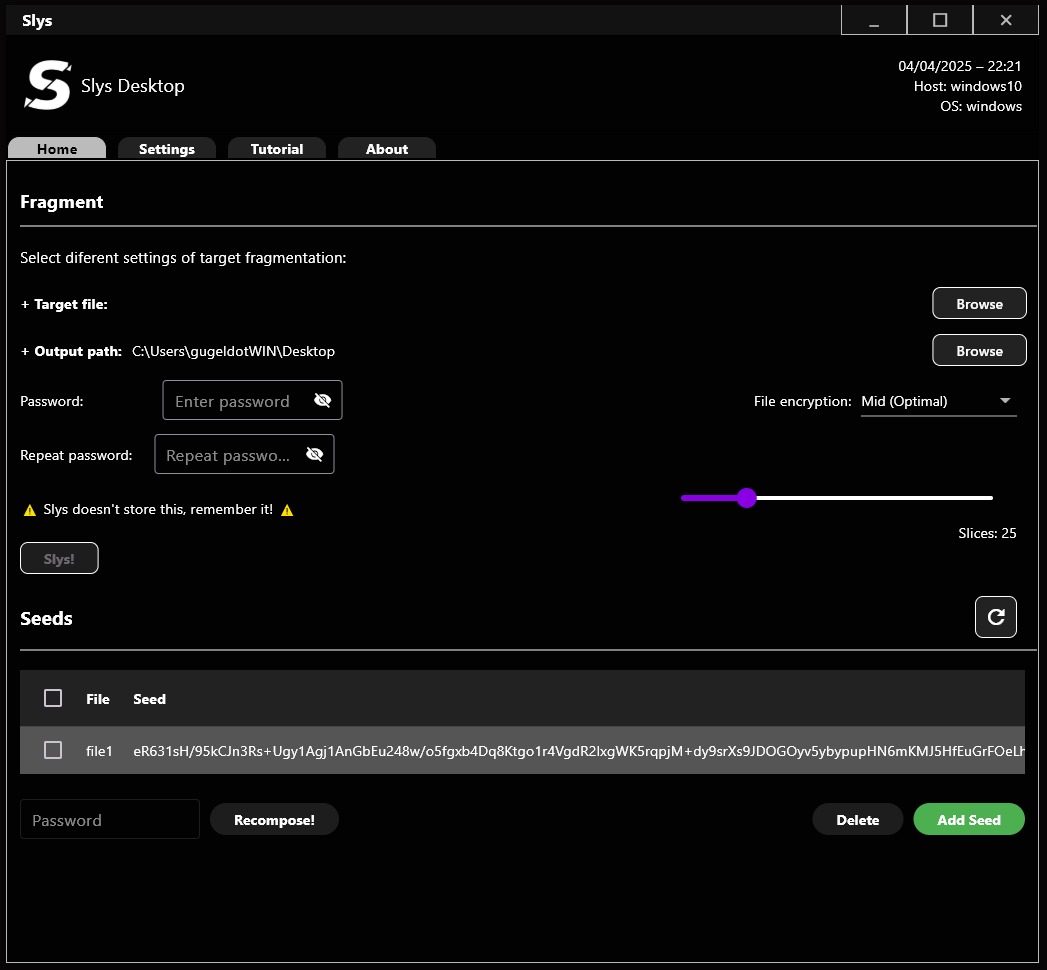The height and width of the screenshot is (970, 1047).
Task: Go to the About tab
Action: 386,149
